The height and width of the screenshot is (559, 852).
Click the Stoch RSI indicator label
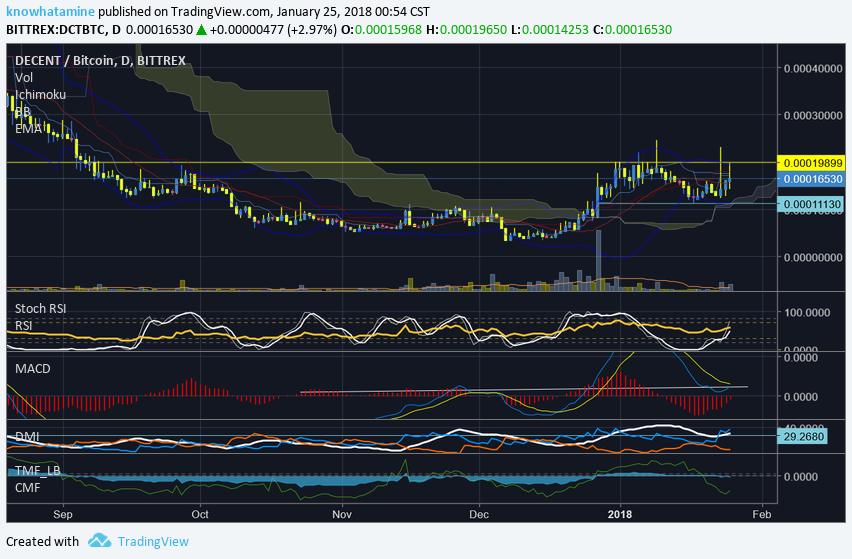[x=41, y=309]
